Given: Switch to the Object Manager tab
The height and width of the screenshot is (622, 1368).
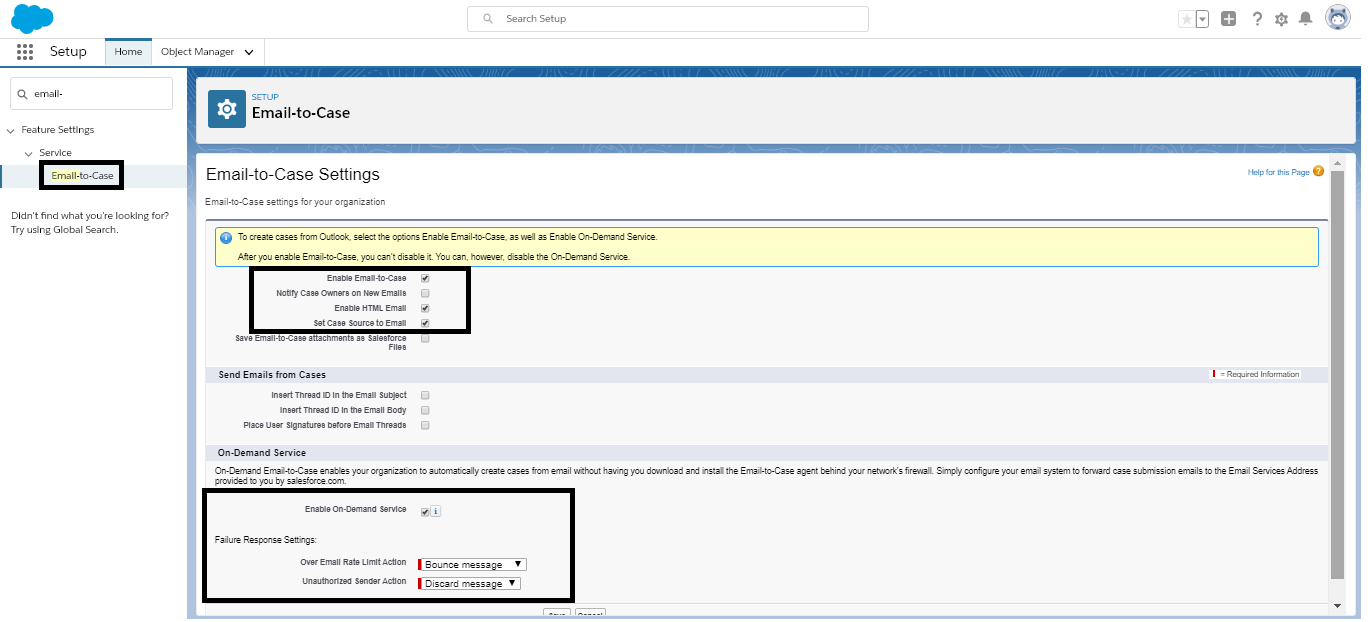Looking at the screenshot, I should click(197, 52).
